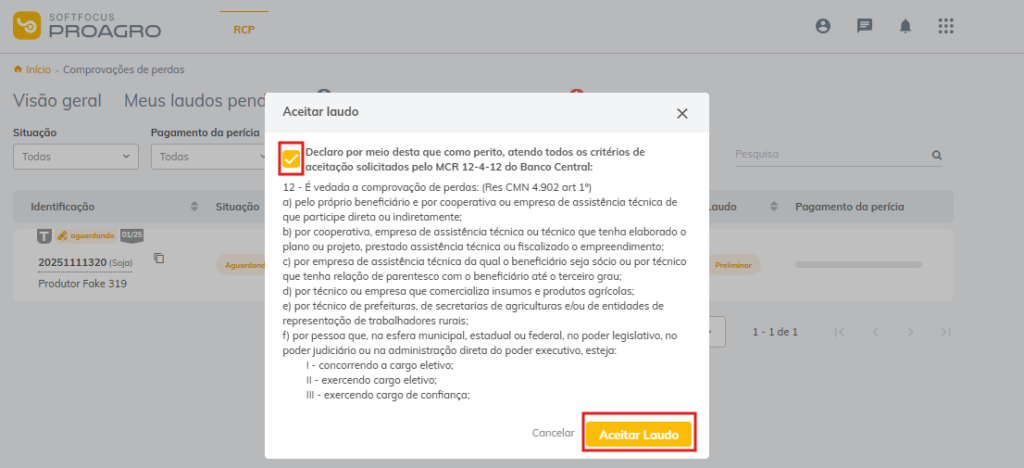Viewport: 1024px width, 468px height.
Task: Open the apps grid menu
Action: pos(946,26)
